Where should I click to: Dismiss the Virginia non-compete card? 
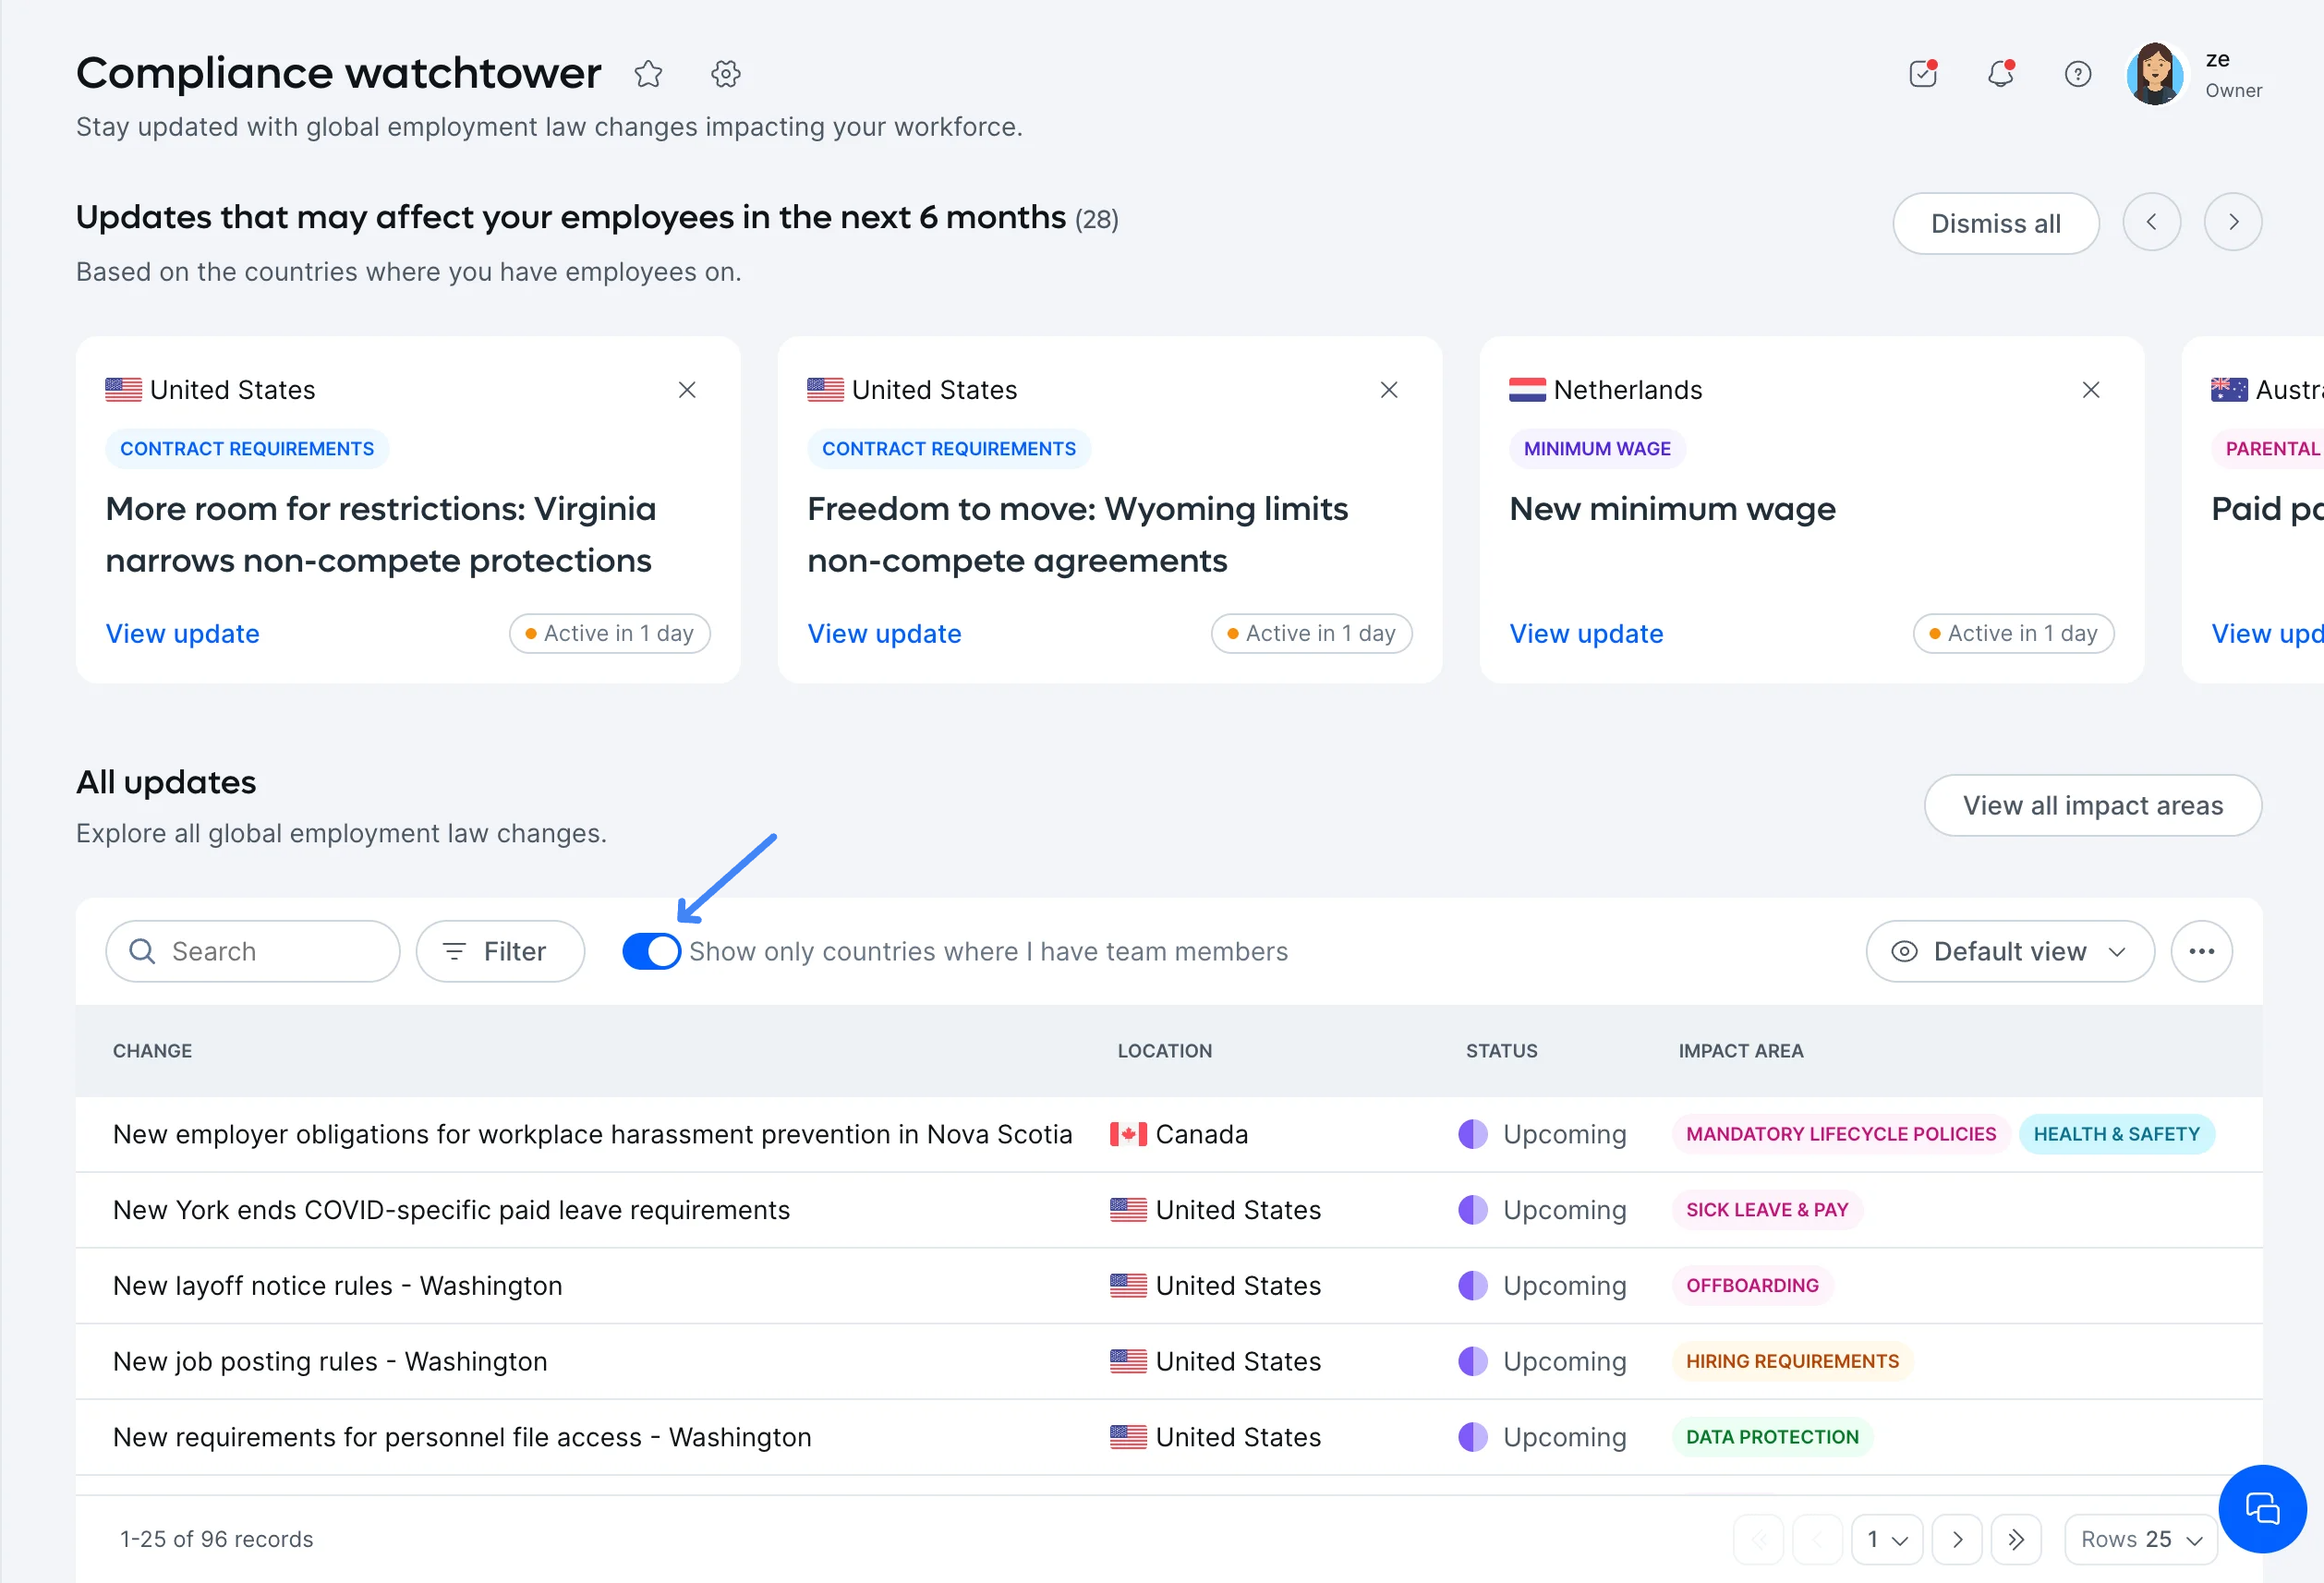coord(687,390)
